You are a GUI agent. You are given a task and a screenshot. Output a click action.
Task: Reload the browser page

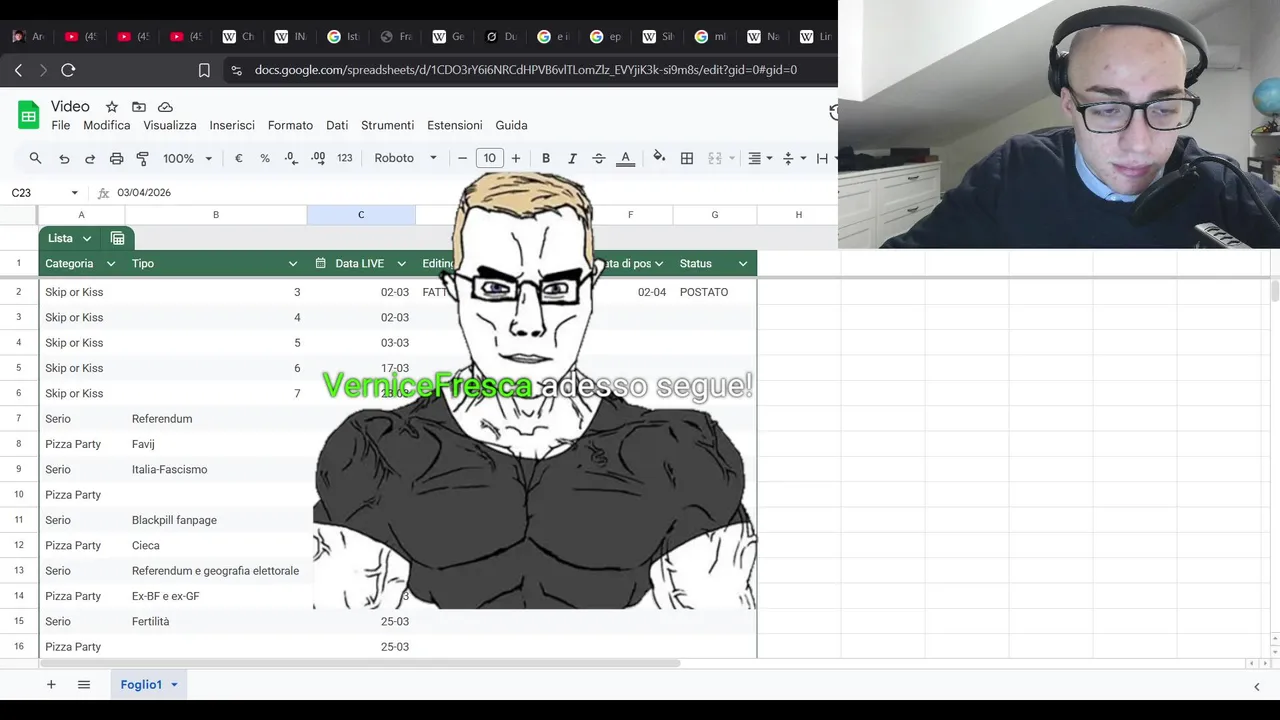coord(68,70)
